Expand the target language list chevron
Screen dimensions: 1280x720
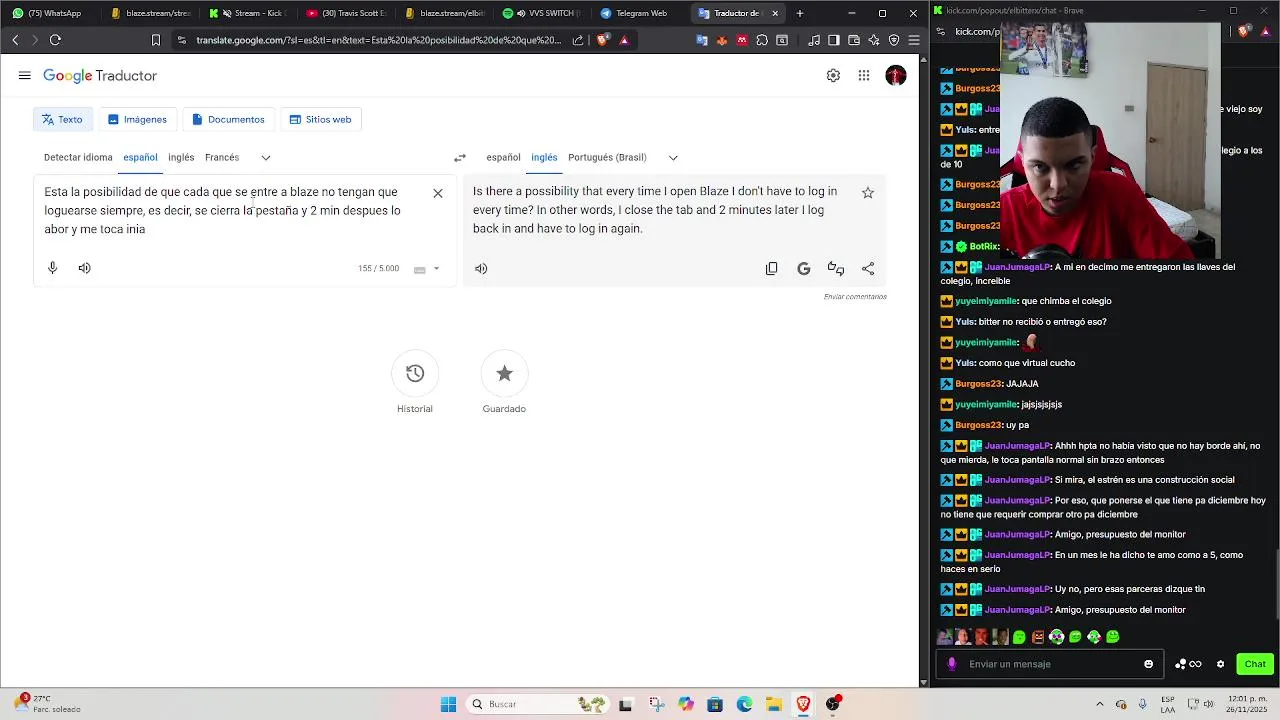(x=673, y=158)
